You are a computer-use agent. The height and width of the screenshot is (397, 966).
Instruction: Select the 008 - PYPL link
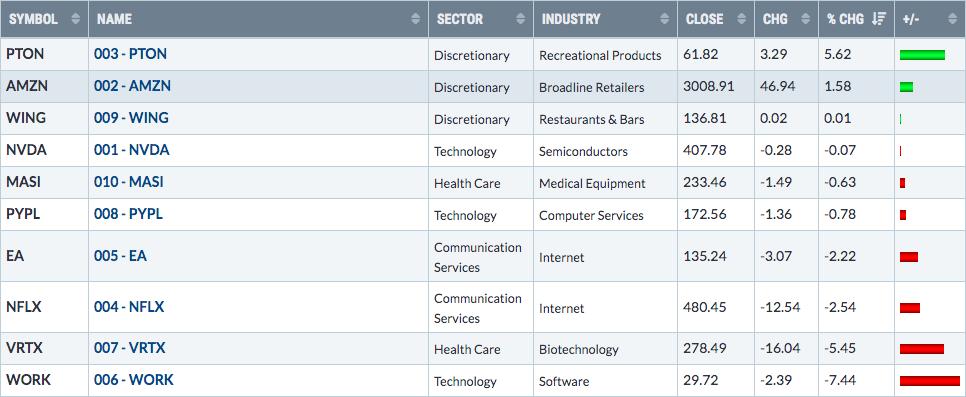coord(129,215)
